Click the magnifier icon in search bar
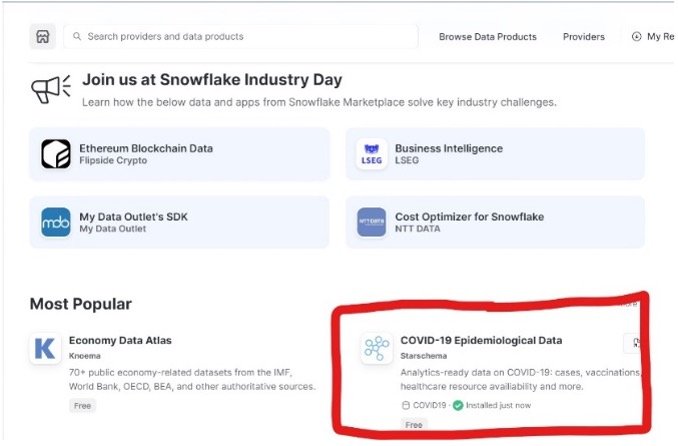 point(77,36)
